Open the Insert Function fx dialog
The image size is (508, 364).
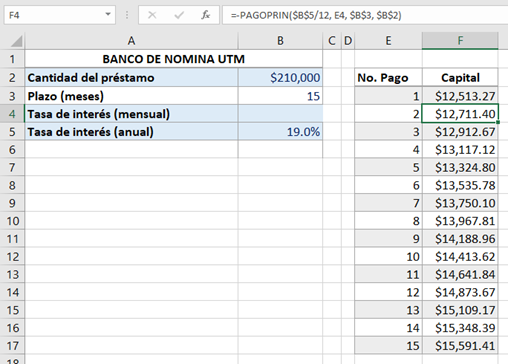(206, 15)
